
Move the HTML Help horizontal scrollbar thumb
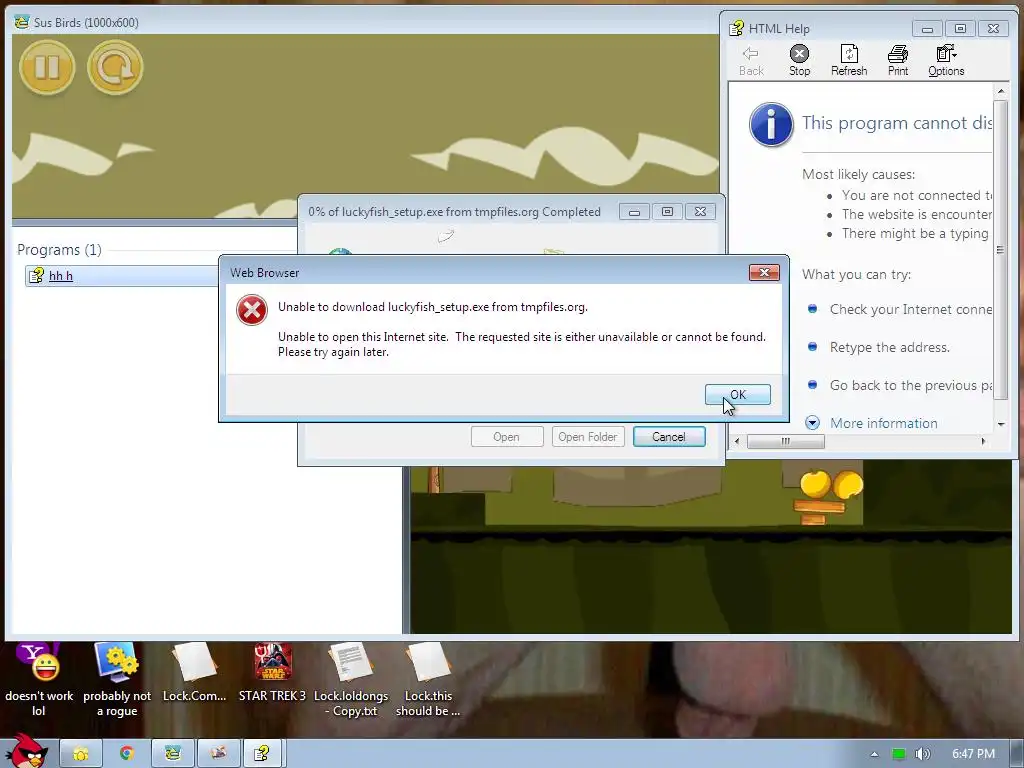tap(786, 441)
